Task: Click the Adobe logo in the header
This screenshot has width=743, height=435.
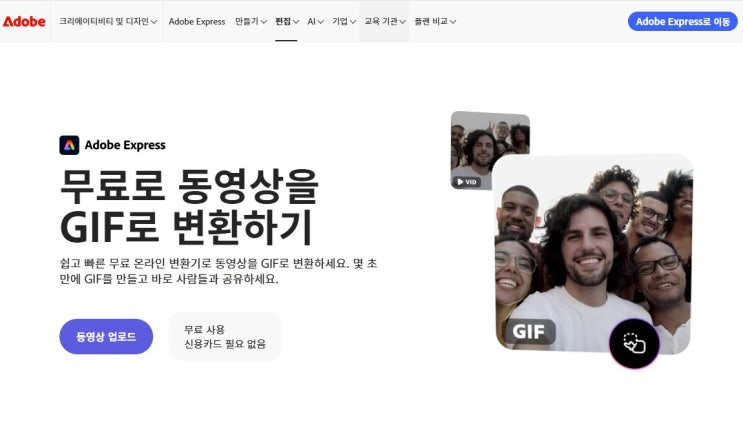Action: [24, 21]
